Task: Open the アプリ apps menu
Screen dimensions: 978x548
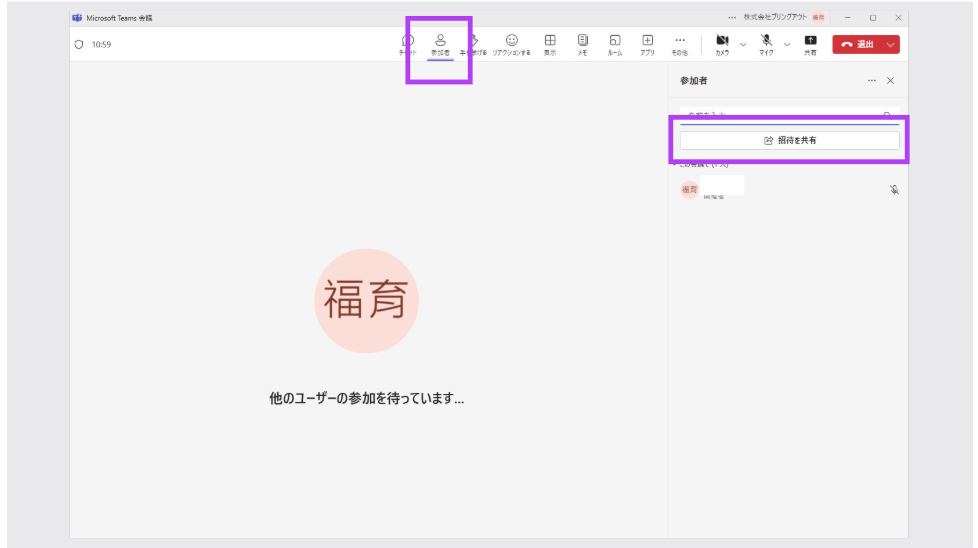Action: [x=647, y=45]
